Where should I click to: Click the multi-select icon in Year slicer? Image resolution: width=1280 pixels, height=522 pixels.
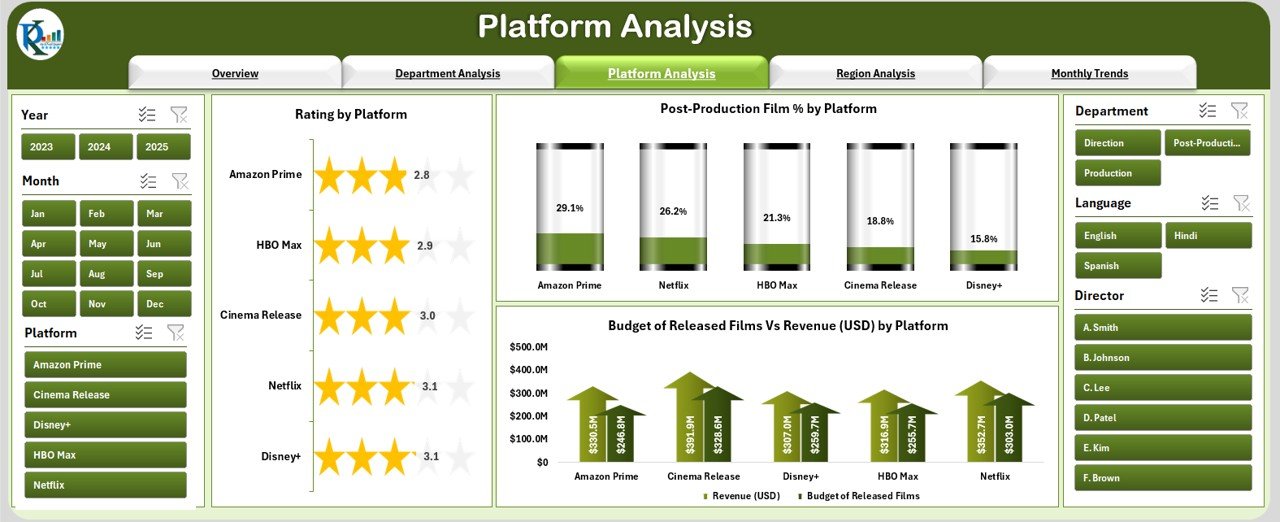(147, 115)
